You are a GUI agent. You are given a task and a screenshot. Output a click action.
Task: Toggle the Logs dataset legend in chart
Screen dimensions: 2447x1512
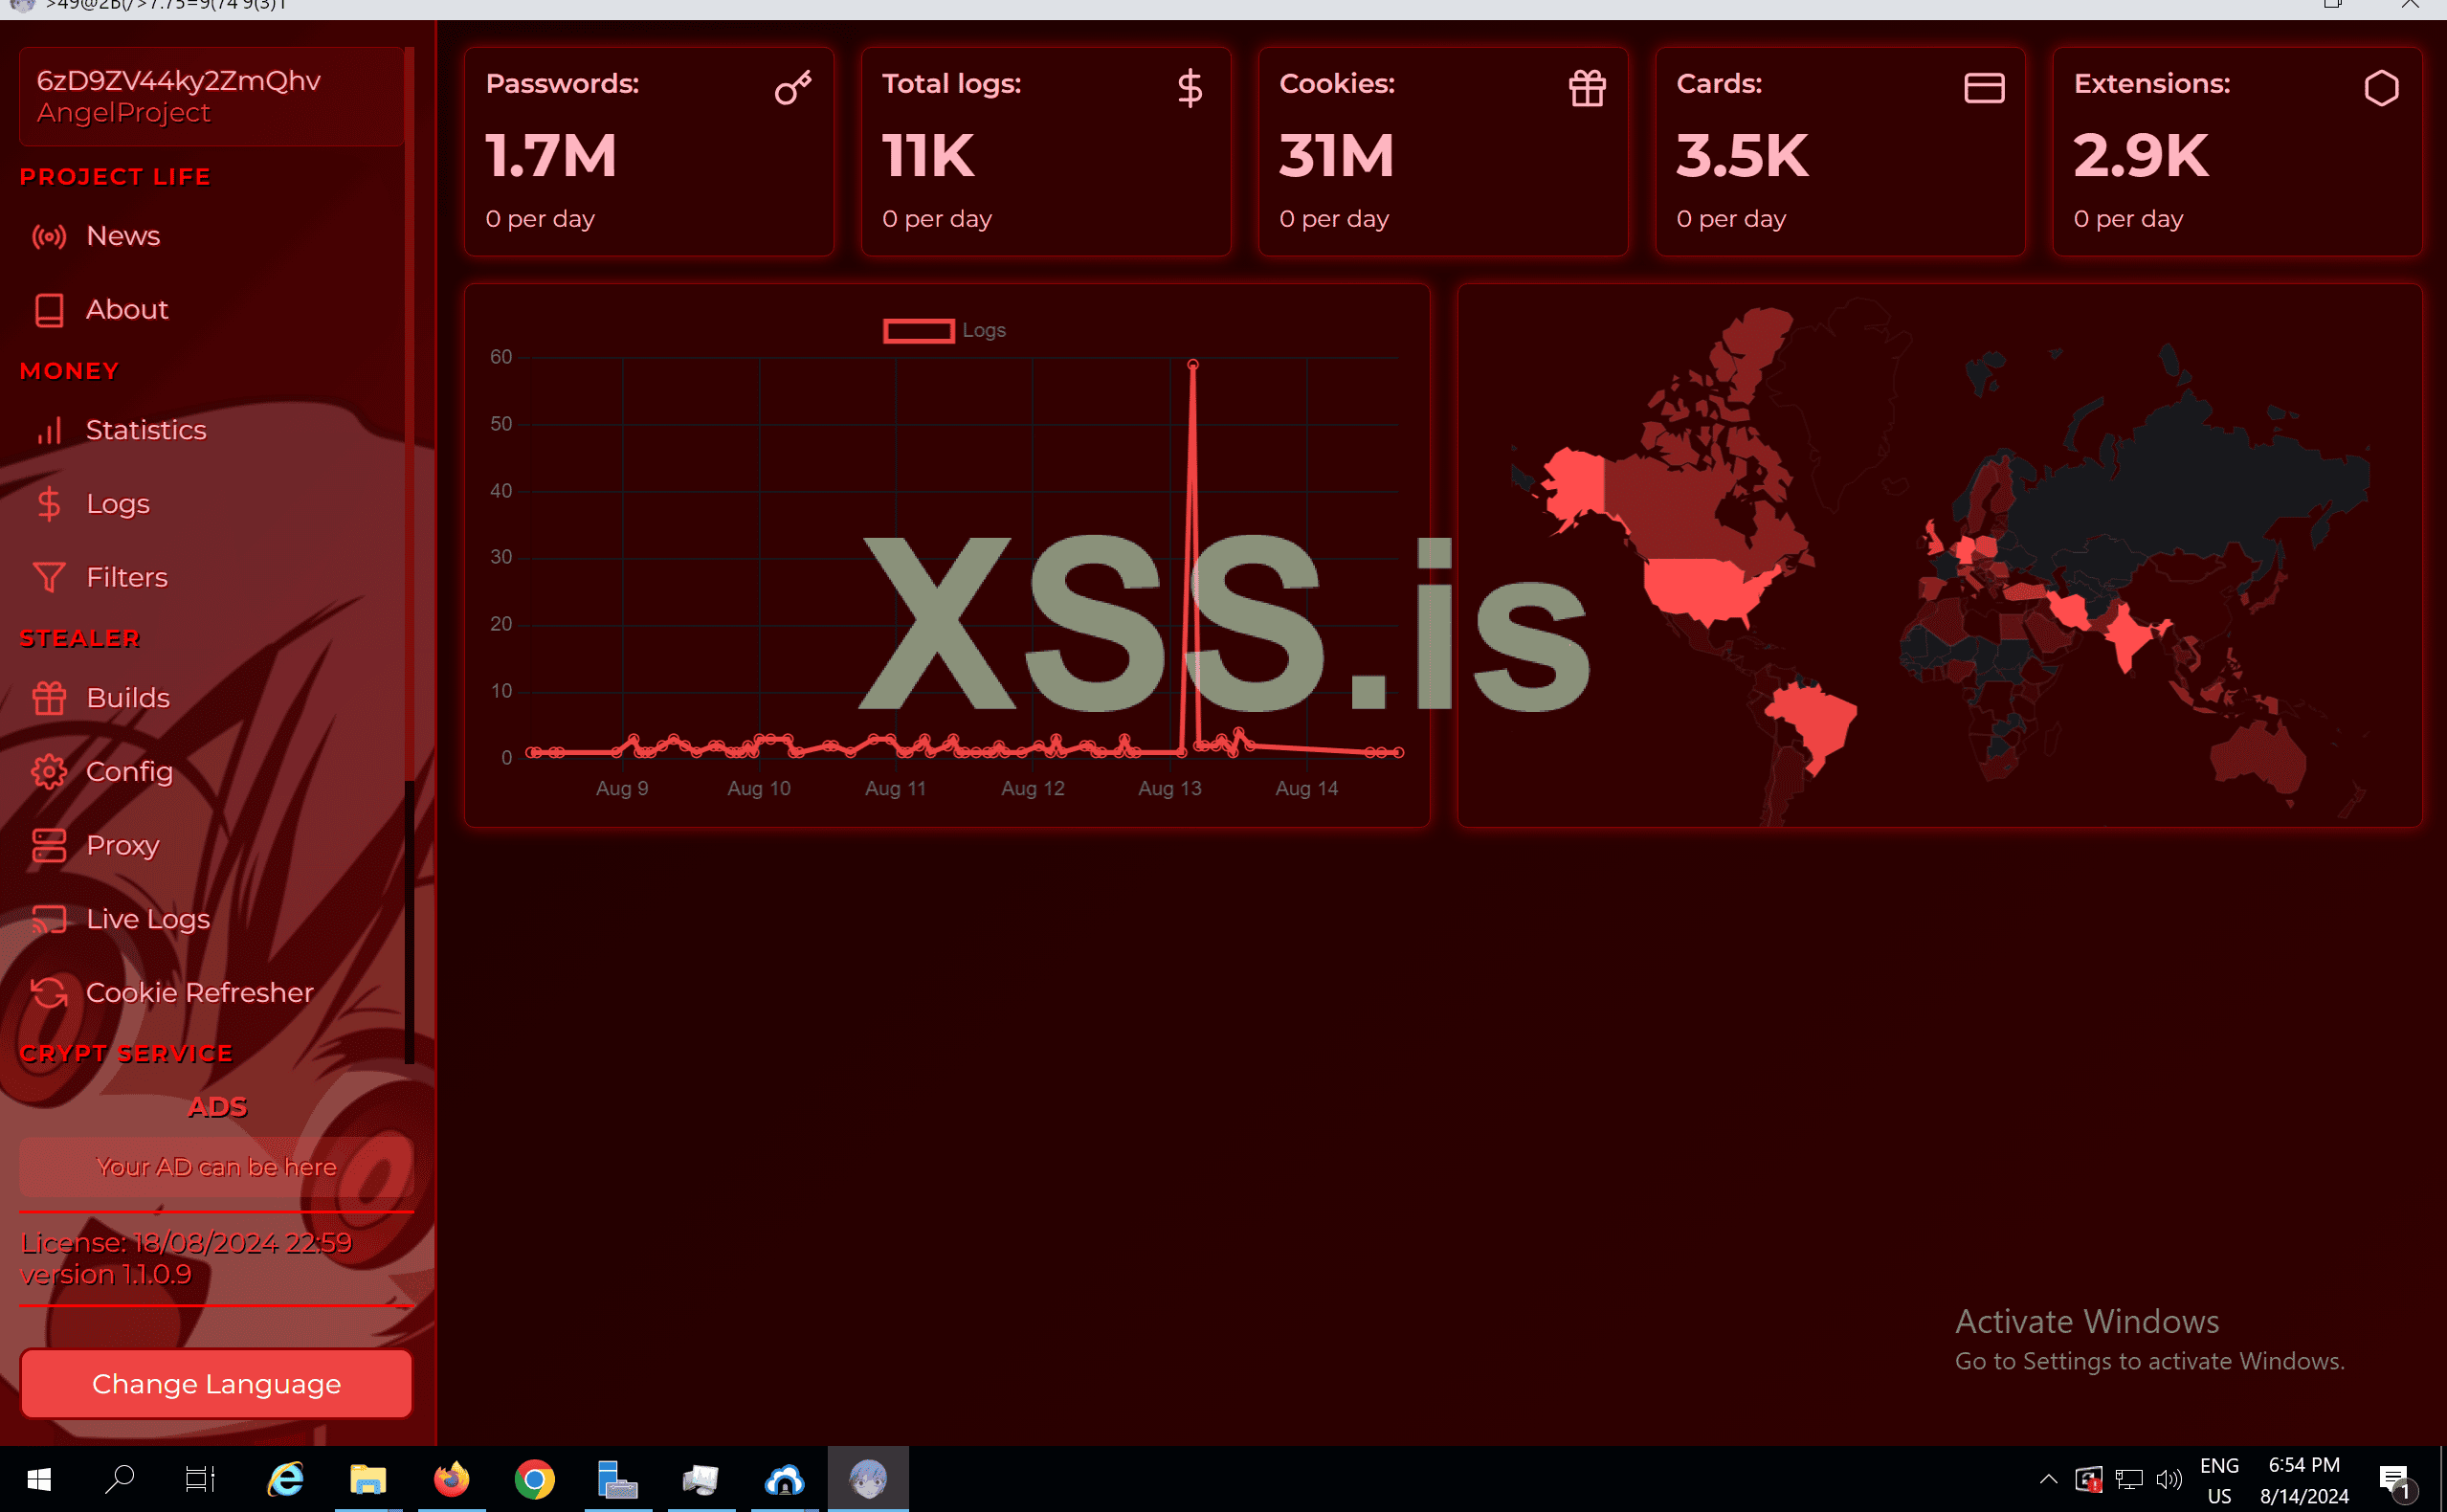pos(919,331)
